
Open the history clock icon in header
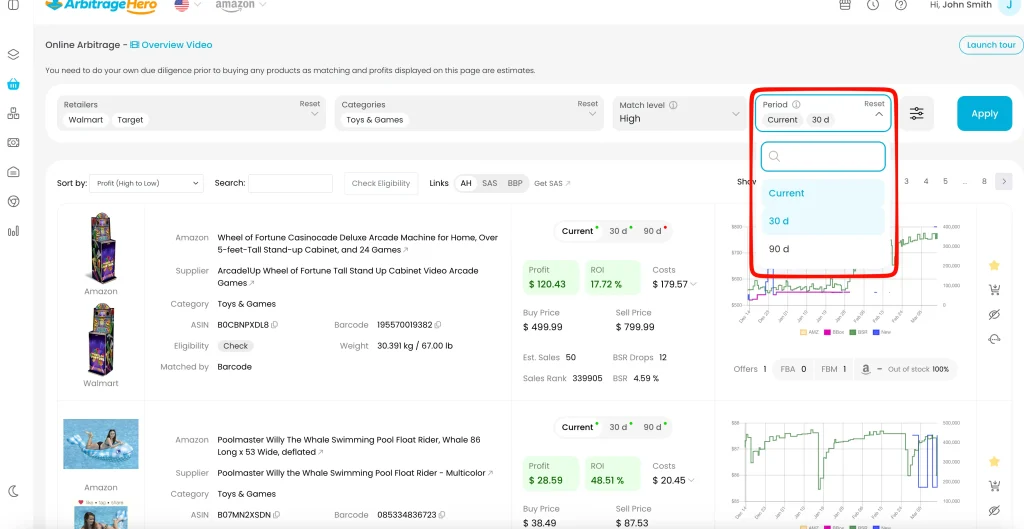pyautogui.click(x=872, y=5)
